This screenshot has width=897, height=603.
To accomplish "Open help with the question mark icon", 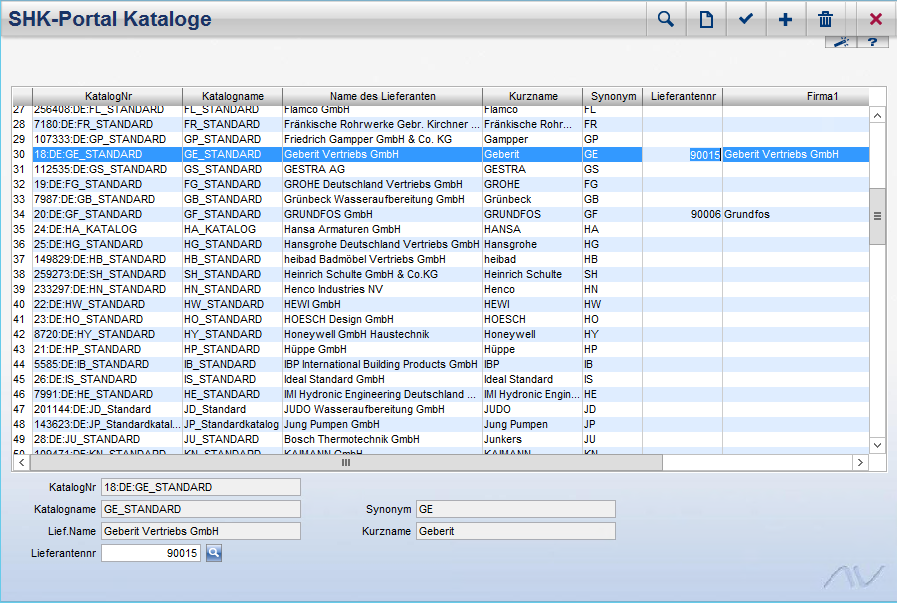I will 872,42.
